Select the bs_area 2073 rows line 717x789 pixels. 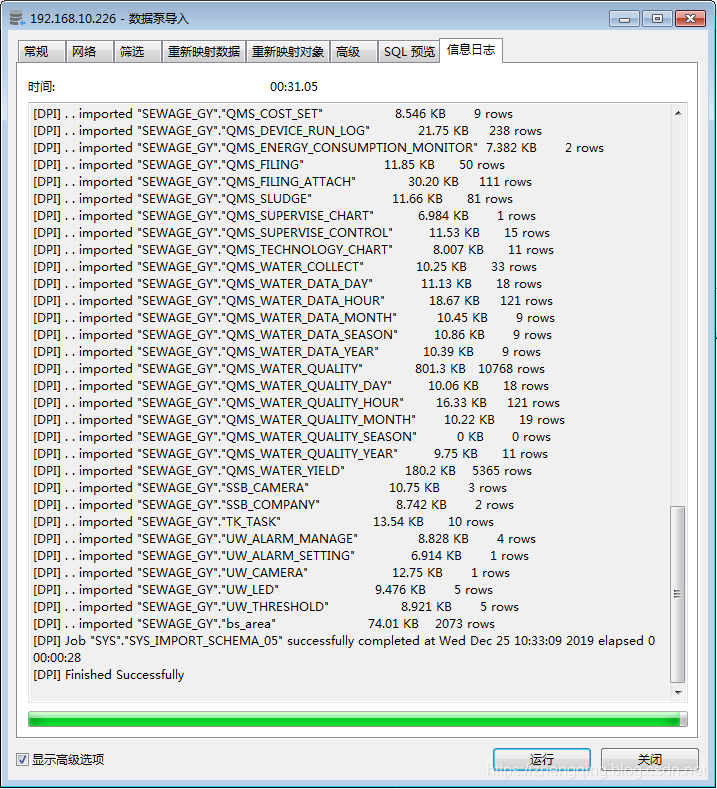click(x=264, y=624)
